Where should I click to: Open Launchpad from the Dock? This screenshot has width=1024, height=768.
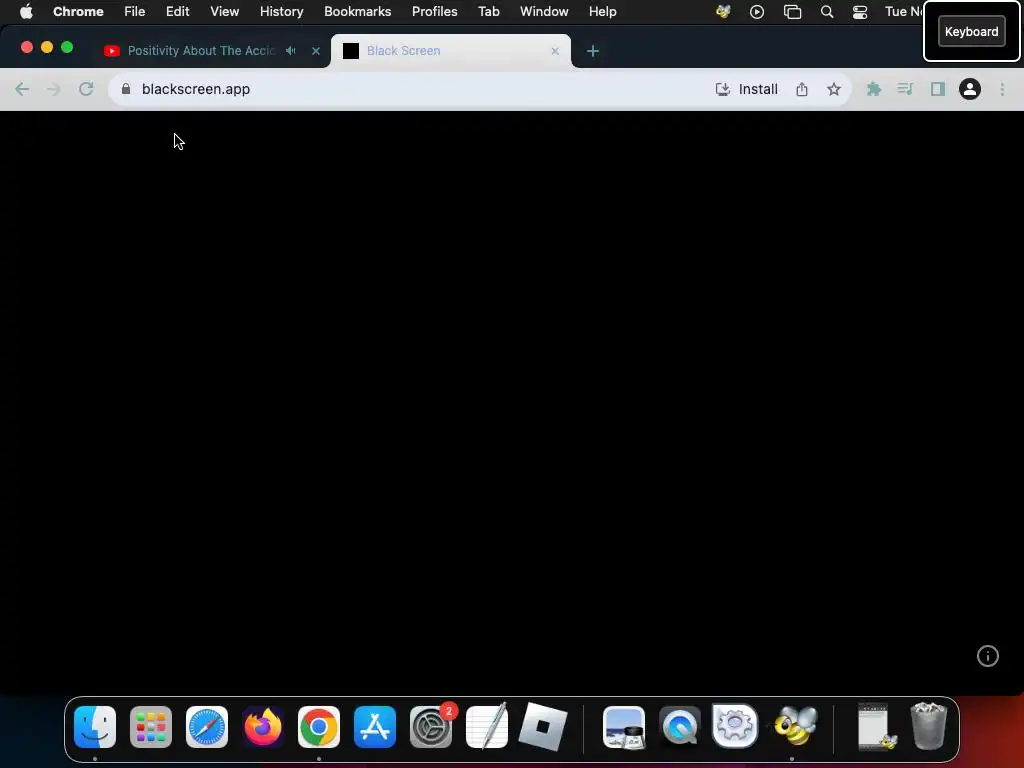(151, 726)
